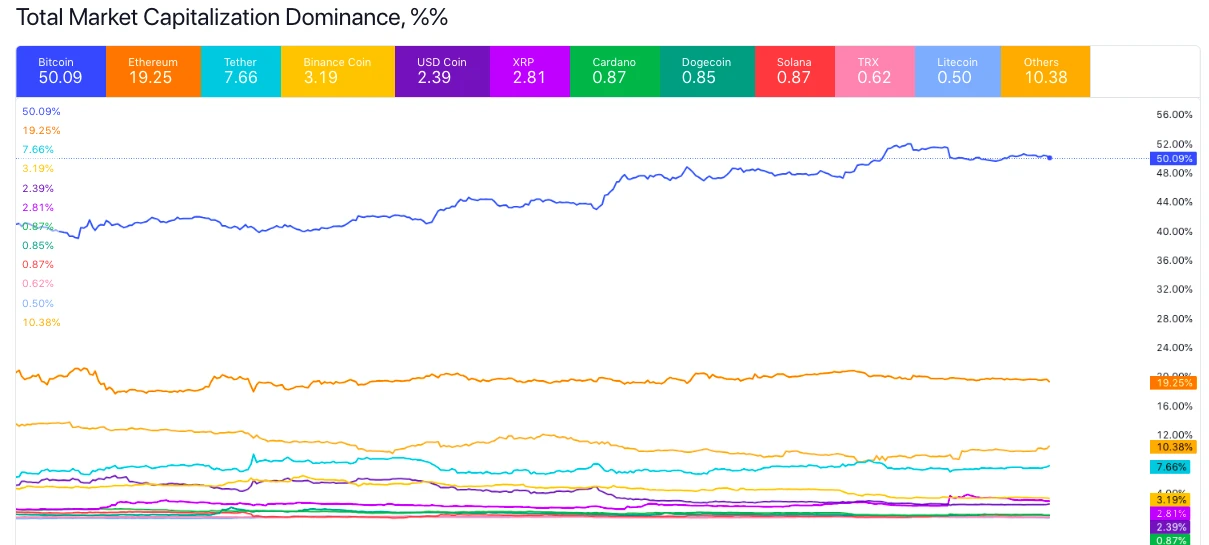Hide the Tether series via legend
This screenshot has height=545, width=1209.
pos(240,70)
